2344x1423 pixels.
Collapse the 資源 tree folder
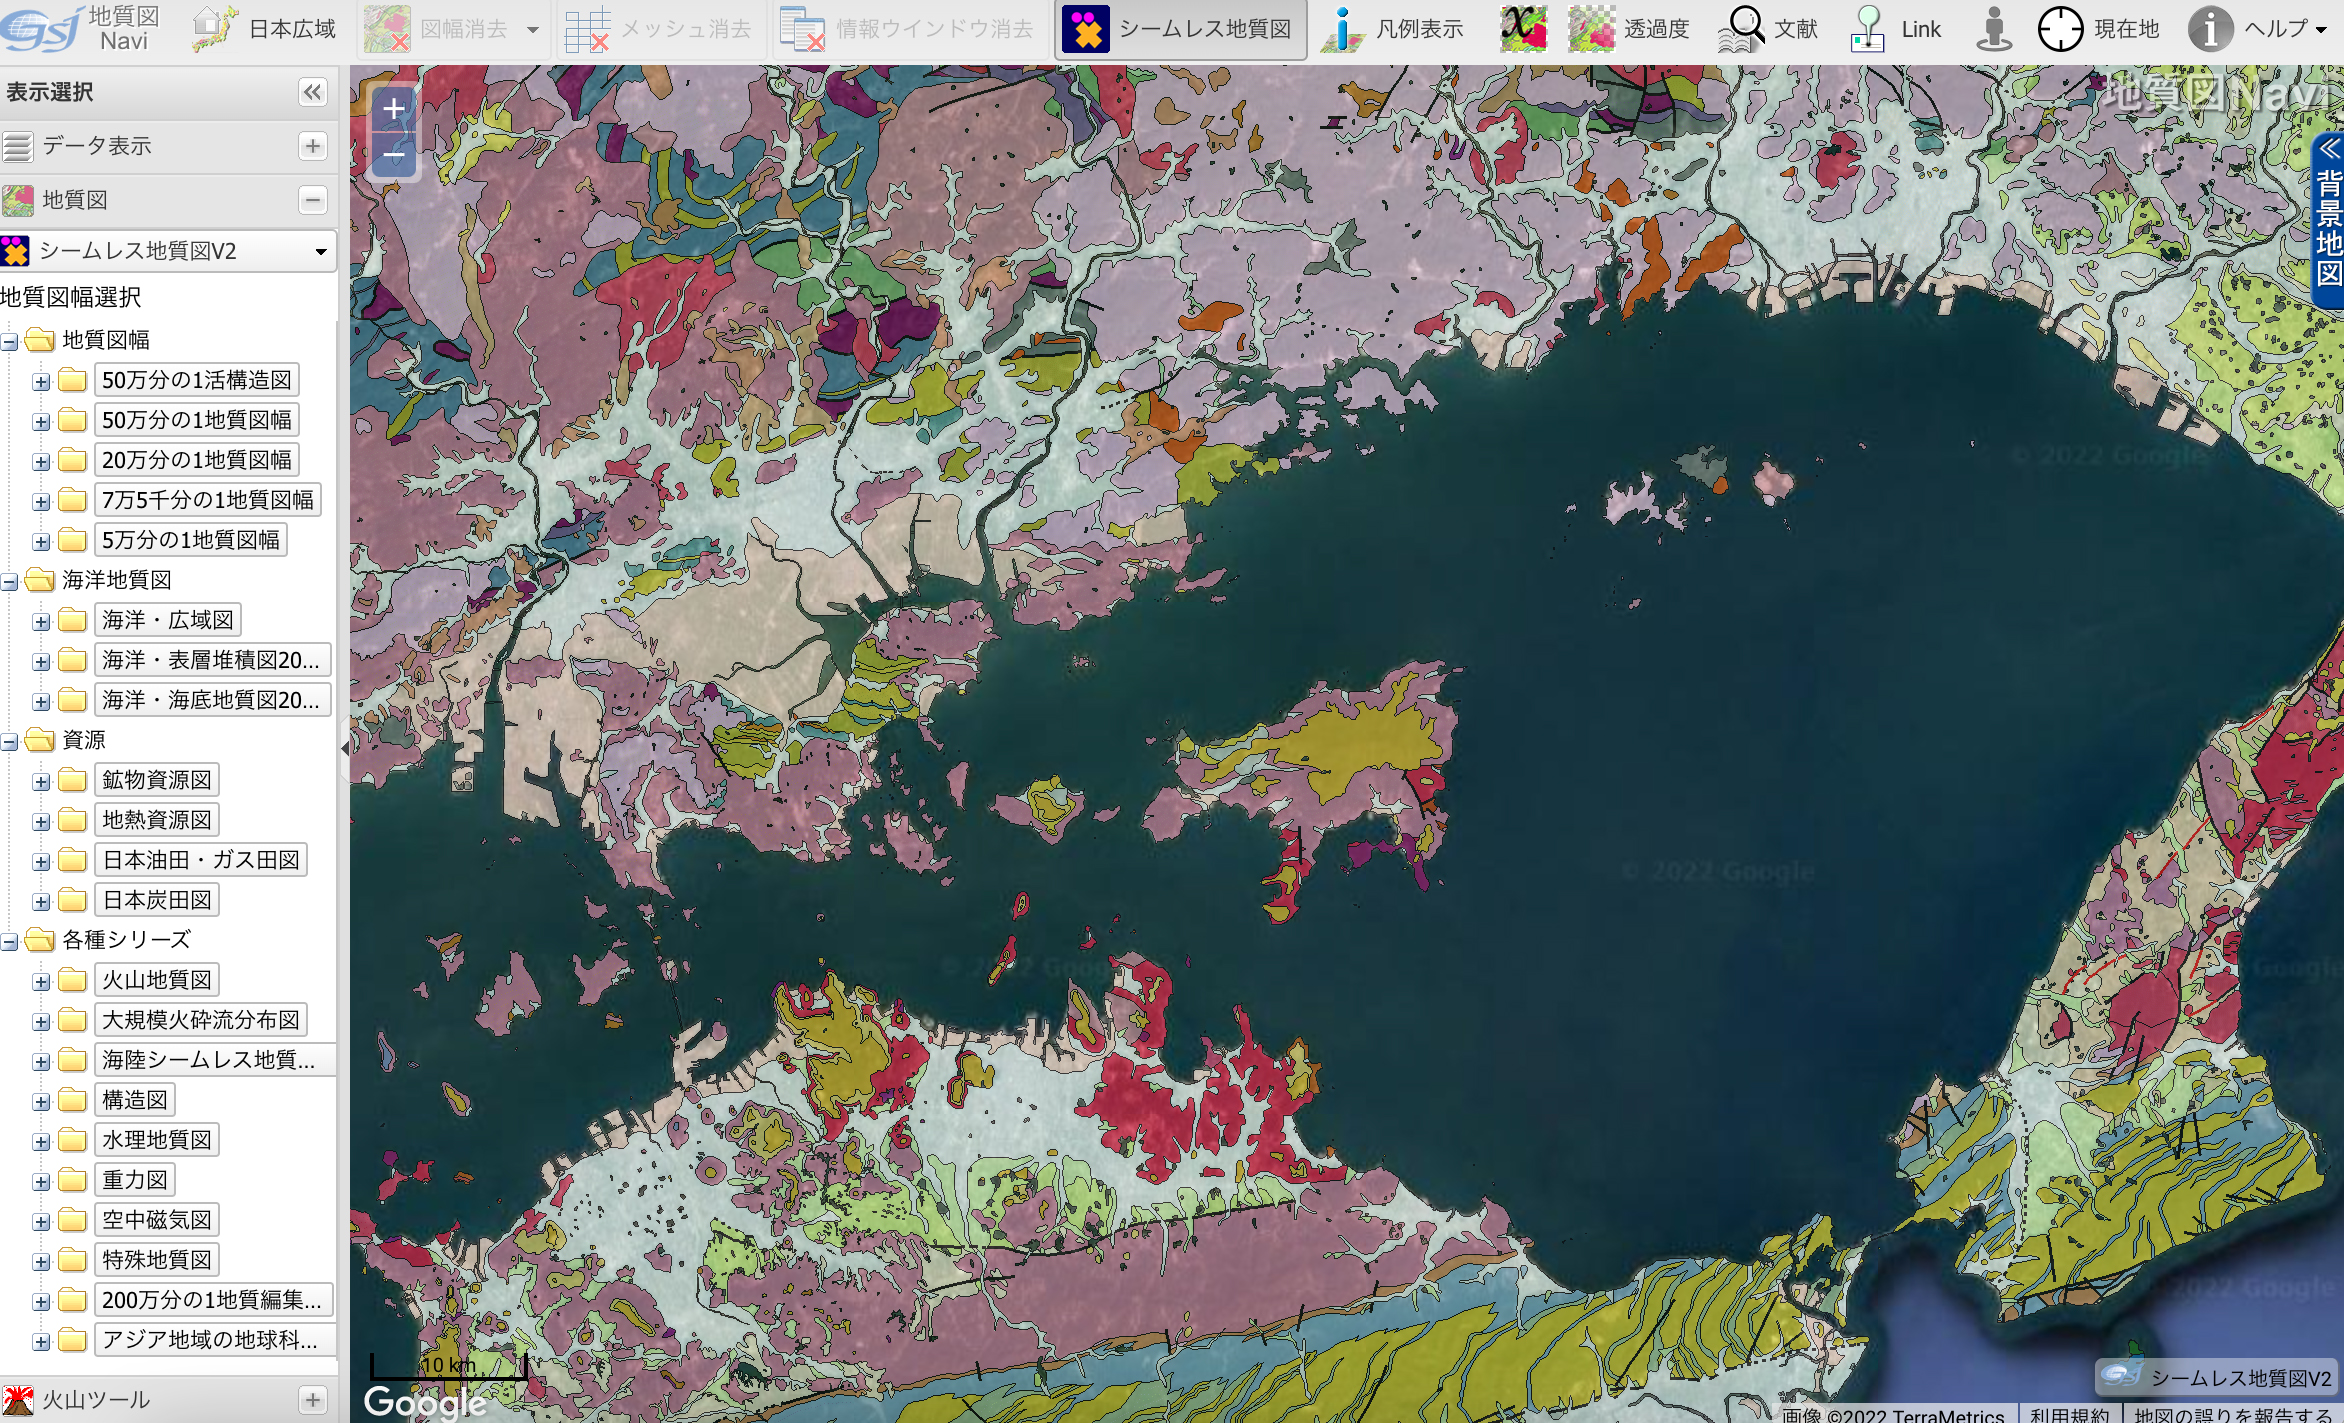click(x=10, y=741)
